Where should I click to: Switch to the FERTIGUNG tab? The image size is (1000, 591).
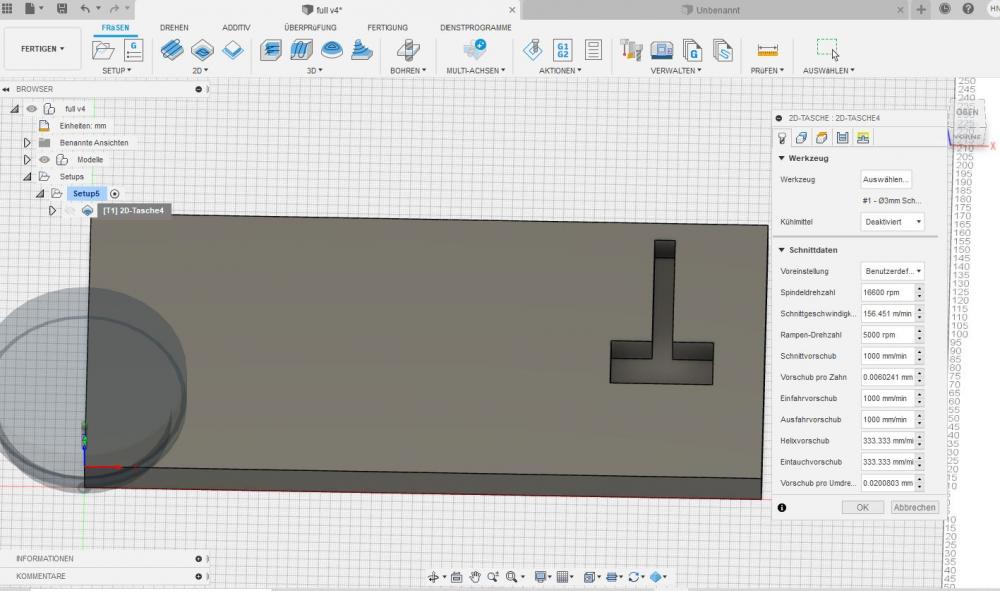[387, 27]
